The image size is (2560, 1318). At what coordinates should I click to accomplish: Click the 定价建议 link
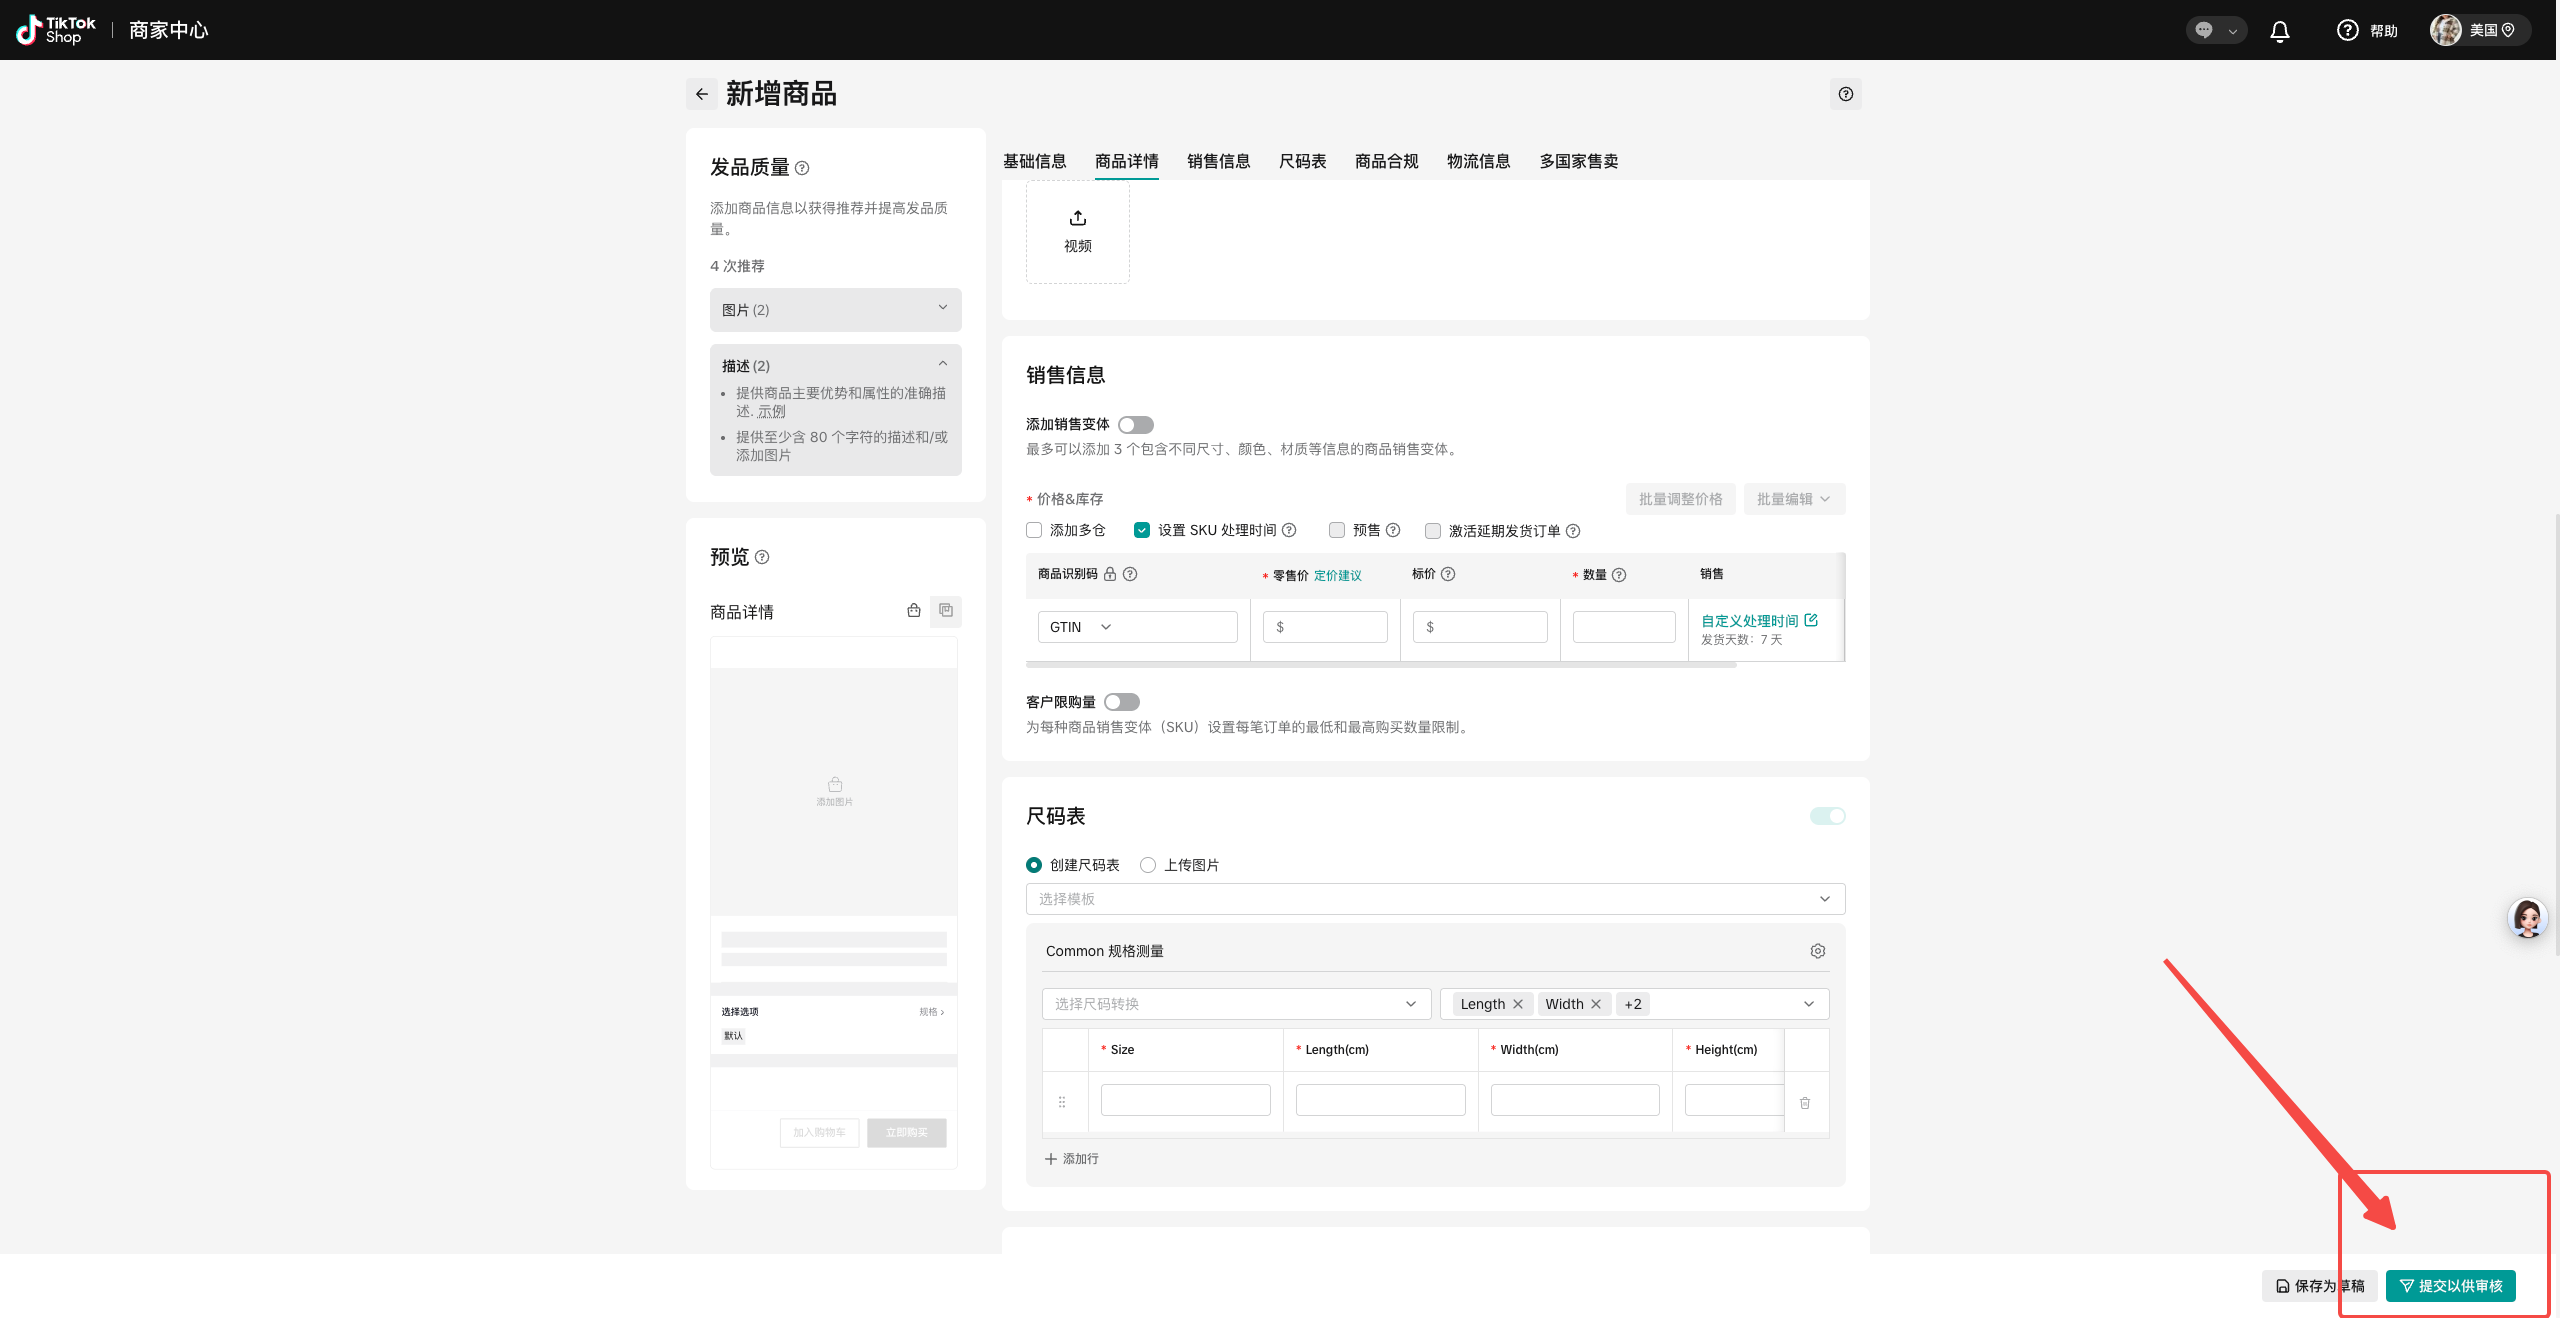click(1337, 575)
